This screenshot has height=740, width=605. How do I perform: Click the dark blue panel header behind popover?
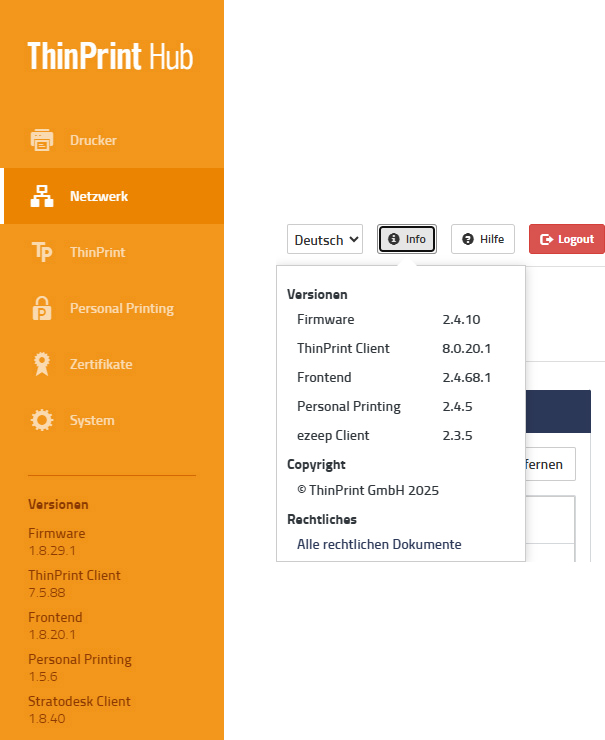tap(558, 412)
